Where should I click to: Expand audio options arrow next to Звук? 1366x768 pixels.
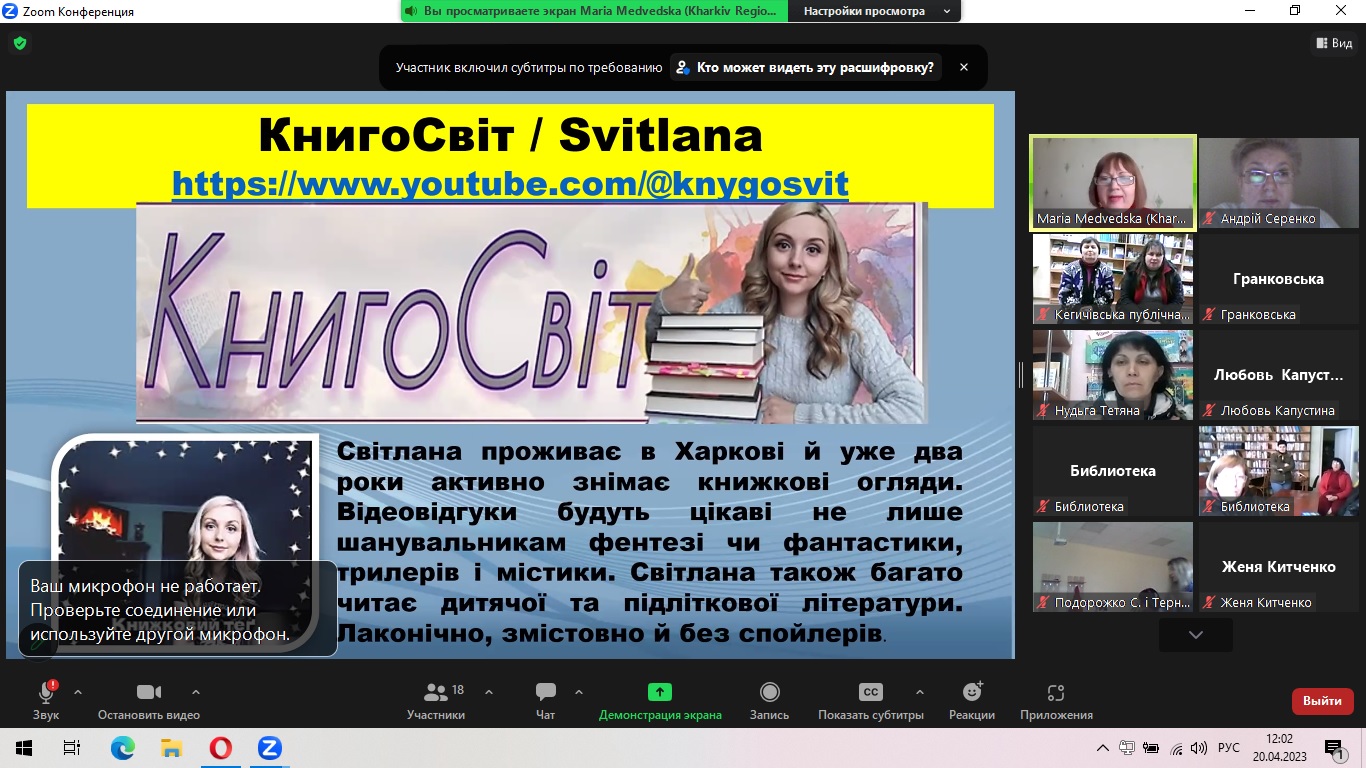(78, 692)
